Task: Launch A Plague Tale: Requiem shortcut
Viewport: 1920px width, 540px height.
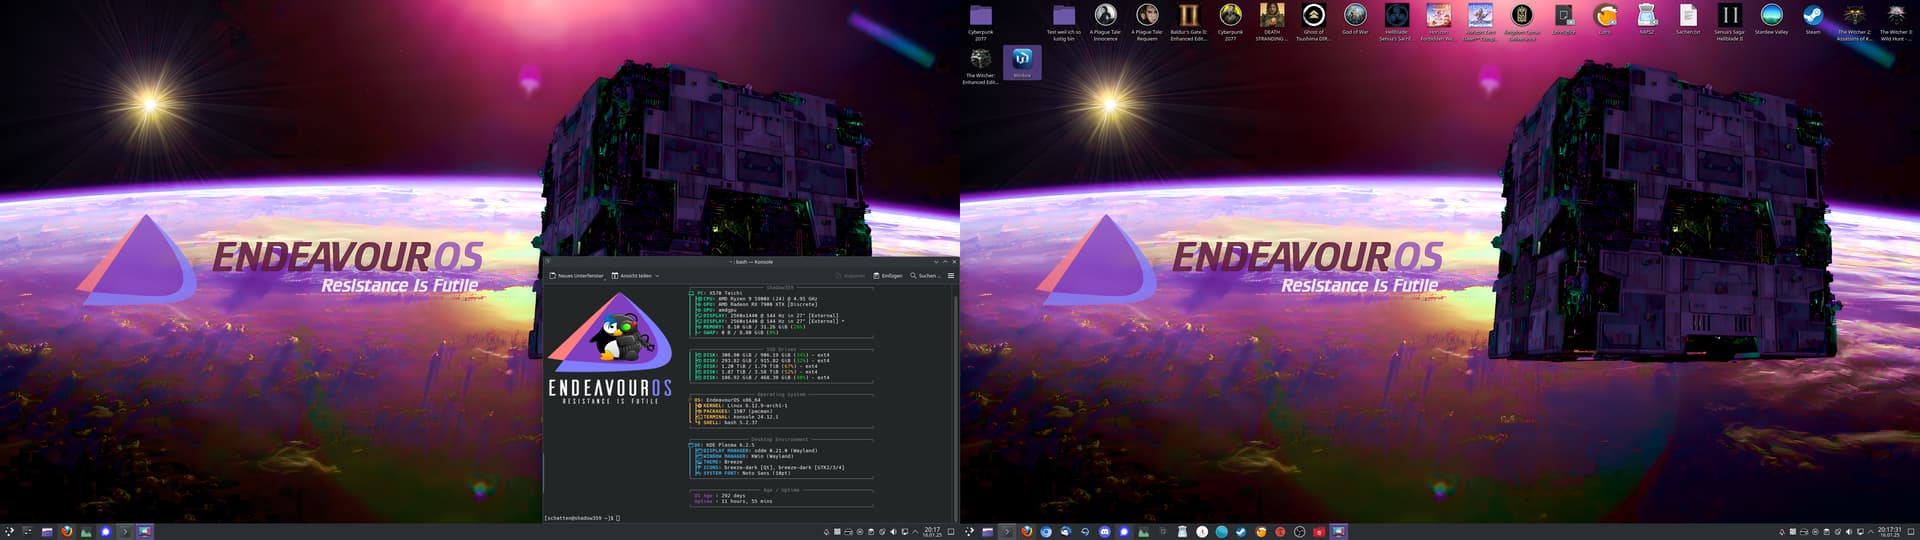Action: coord(1147,21)
